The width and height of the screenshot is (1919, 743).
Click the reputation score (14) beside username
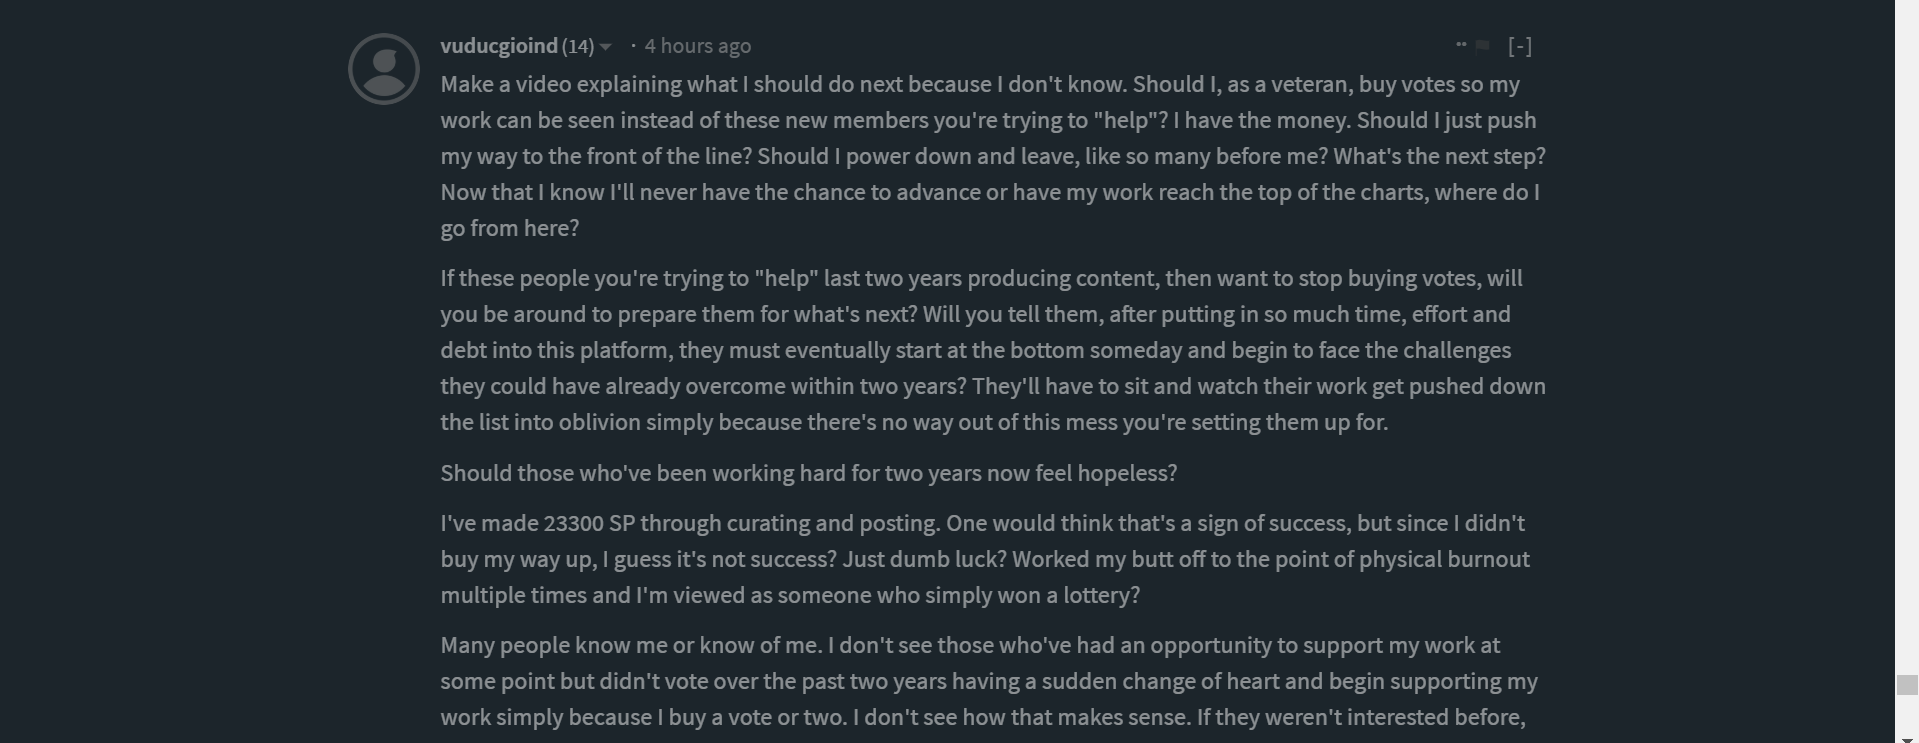(x=577, y=46)
